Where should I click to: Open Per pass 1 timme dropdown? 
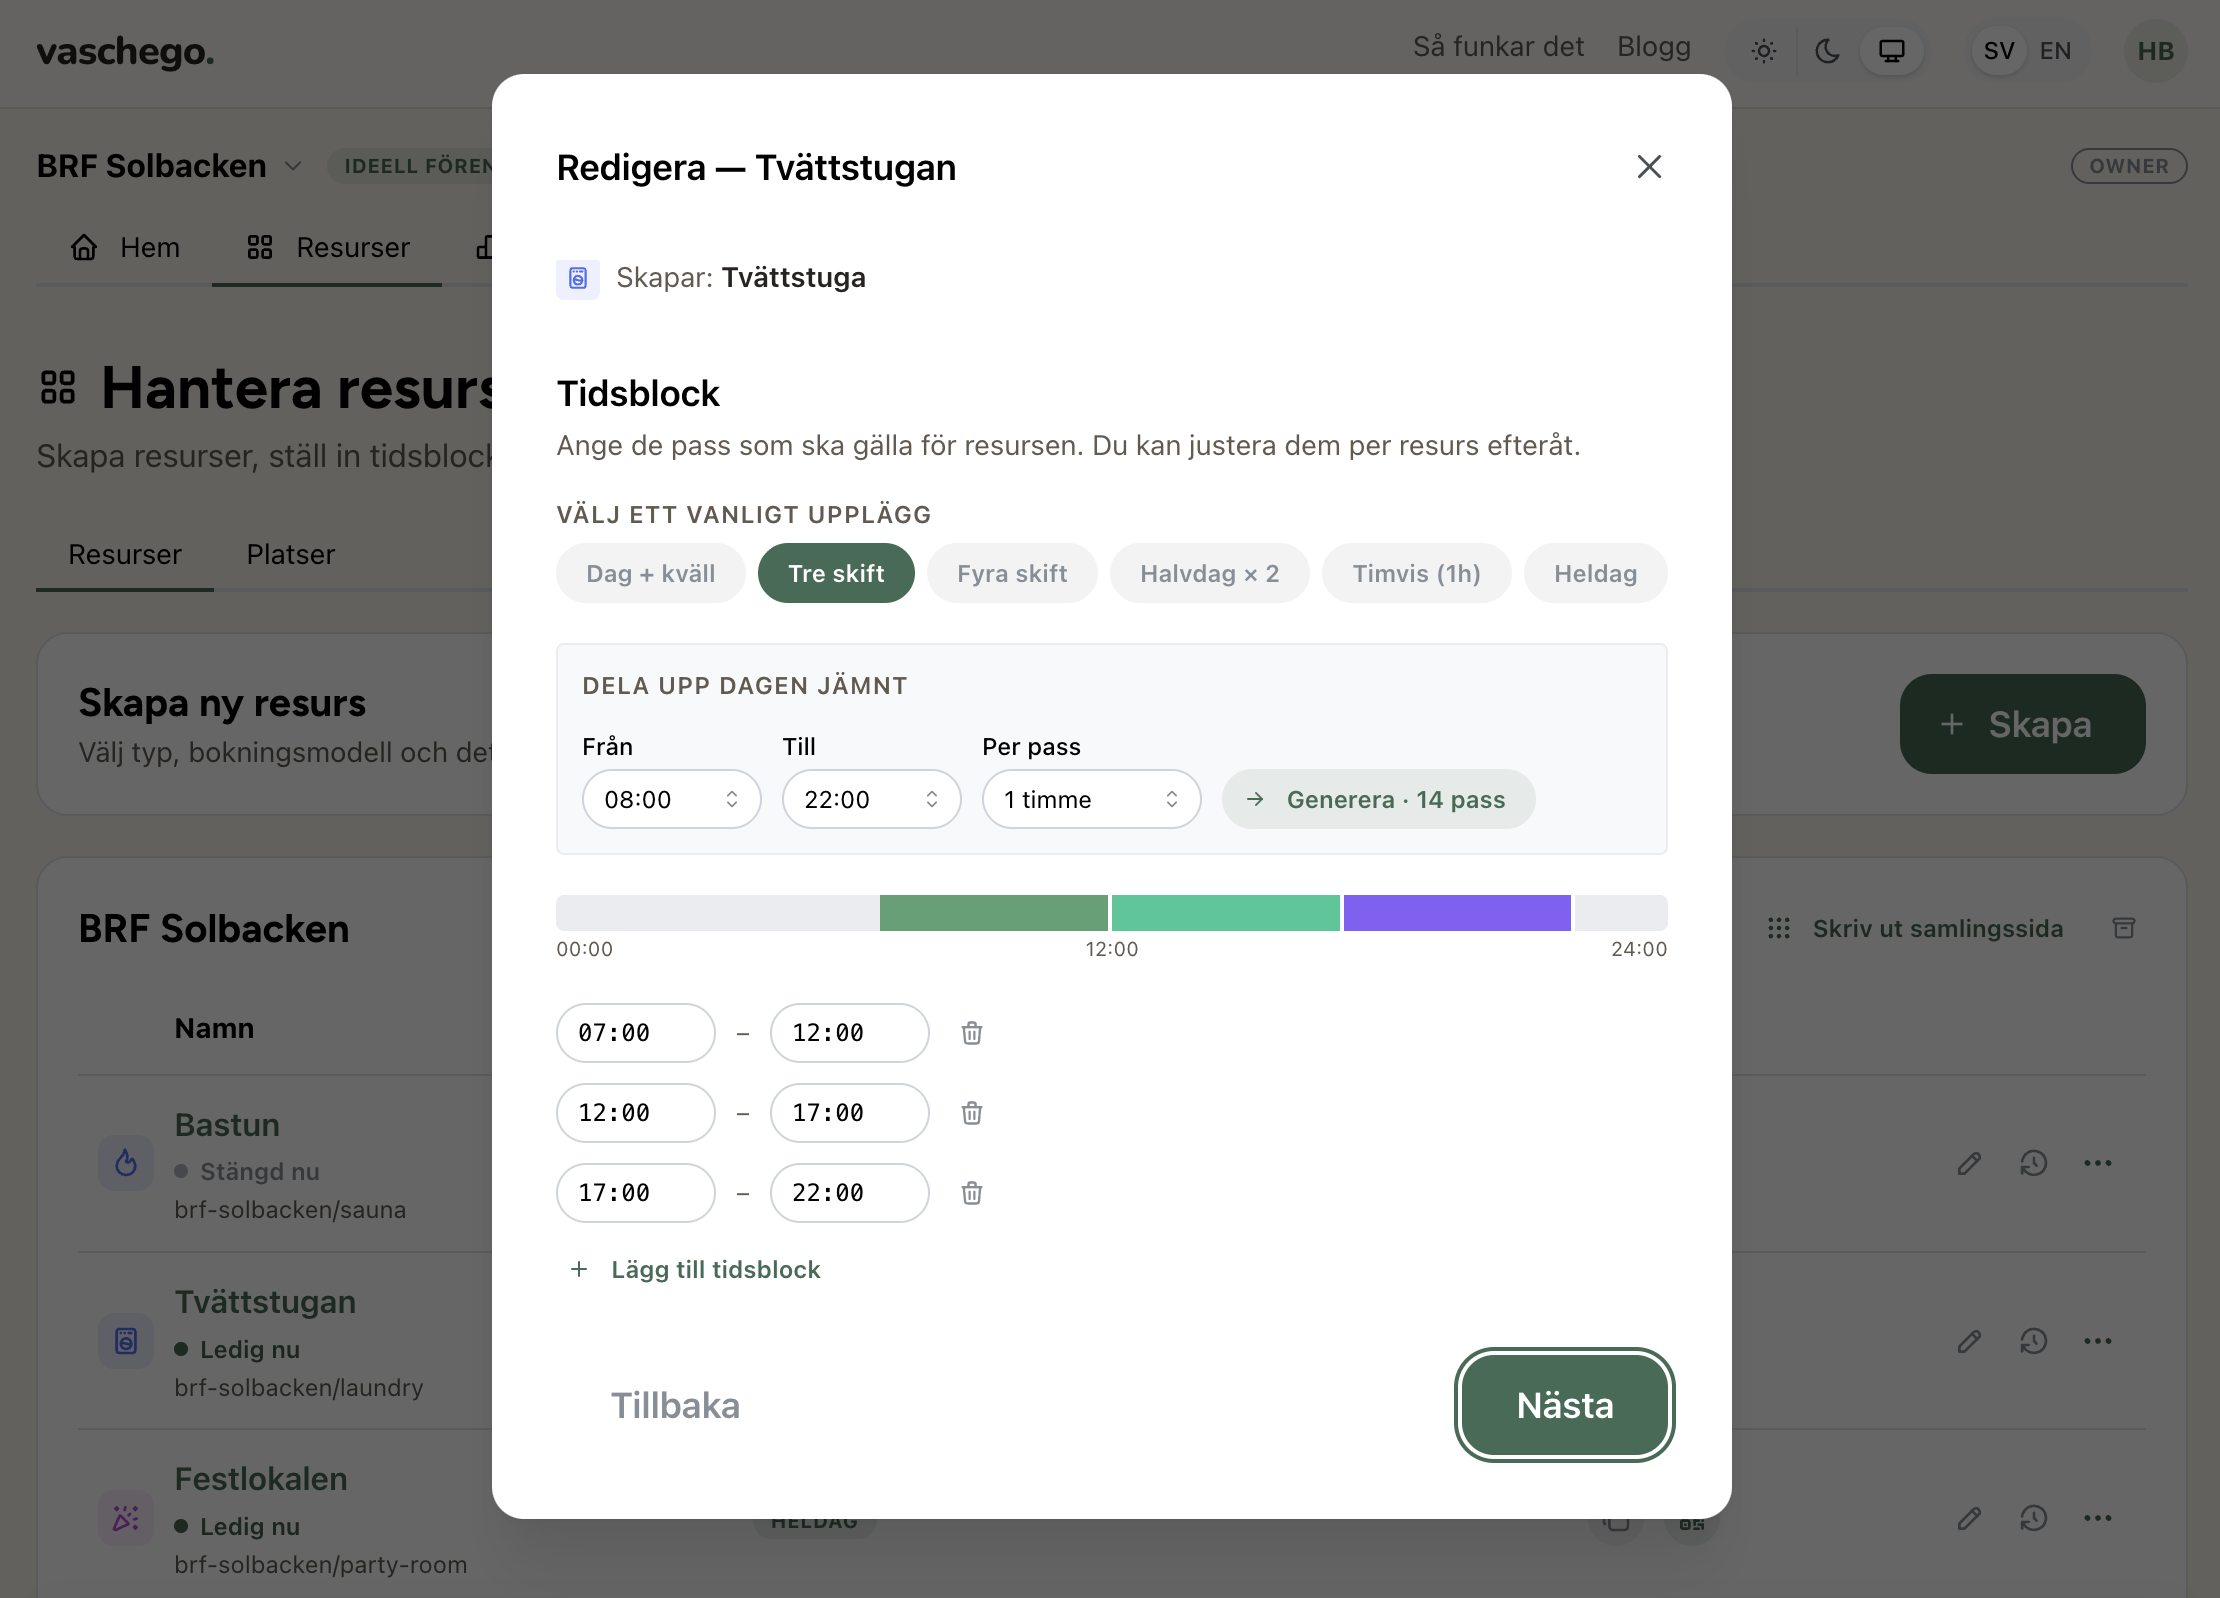[1092, 799]
